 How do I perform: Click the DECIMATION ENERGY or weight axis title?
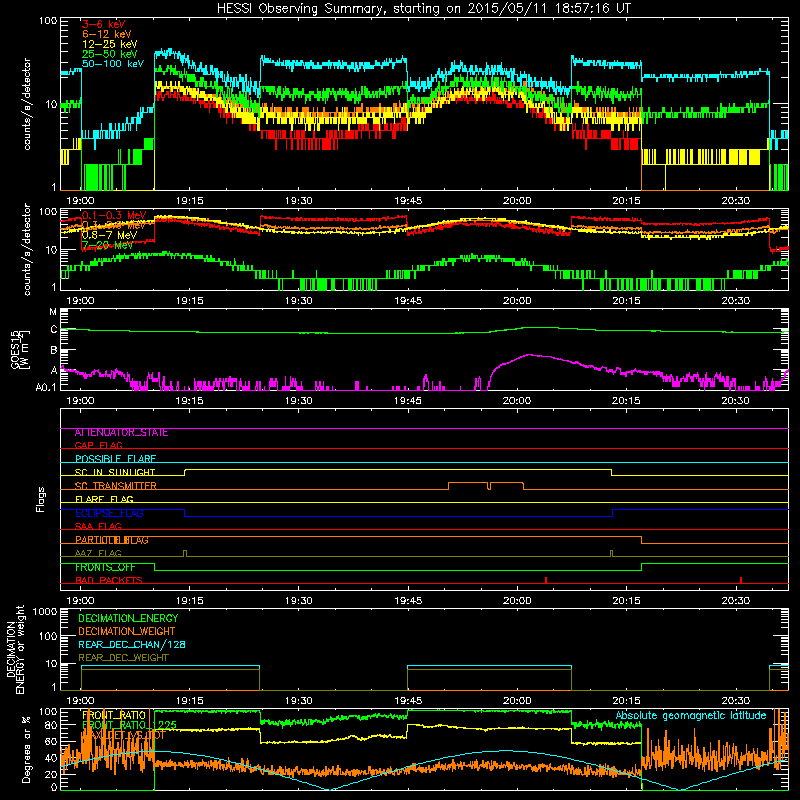pyautogui.click(x=15, y=650)
